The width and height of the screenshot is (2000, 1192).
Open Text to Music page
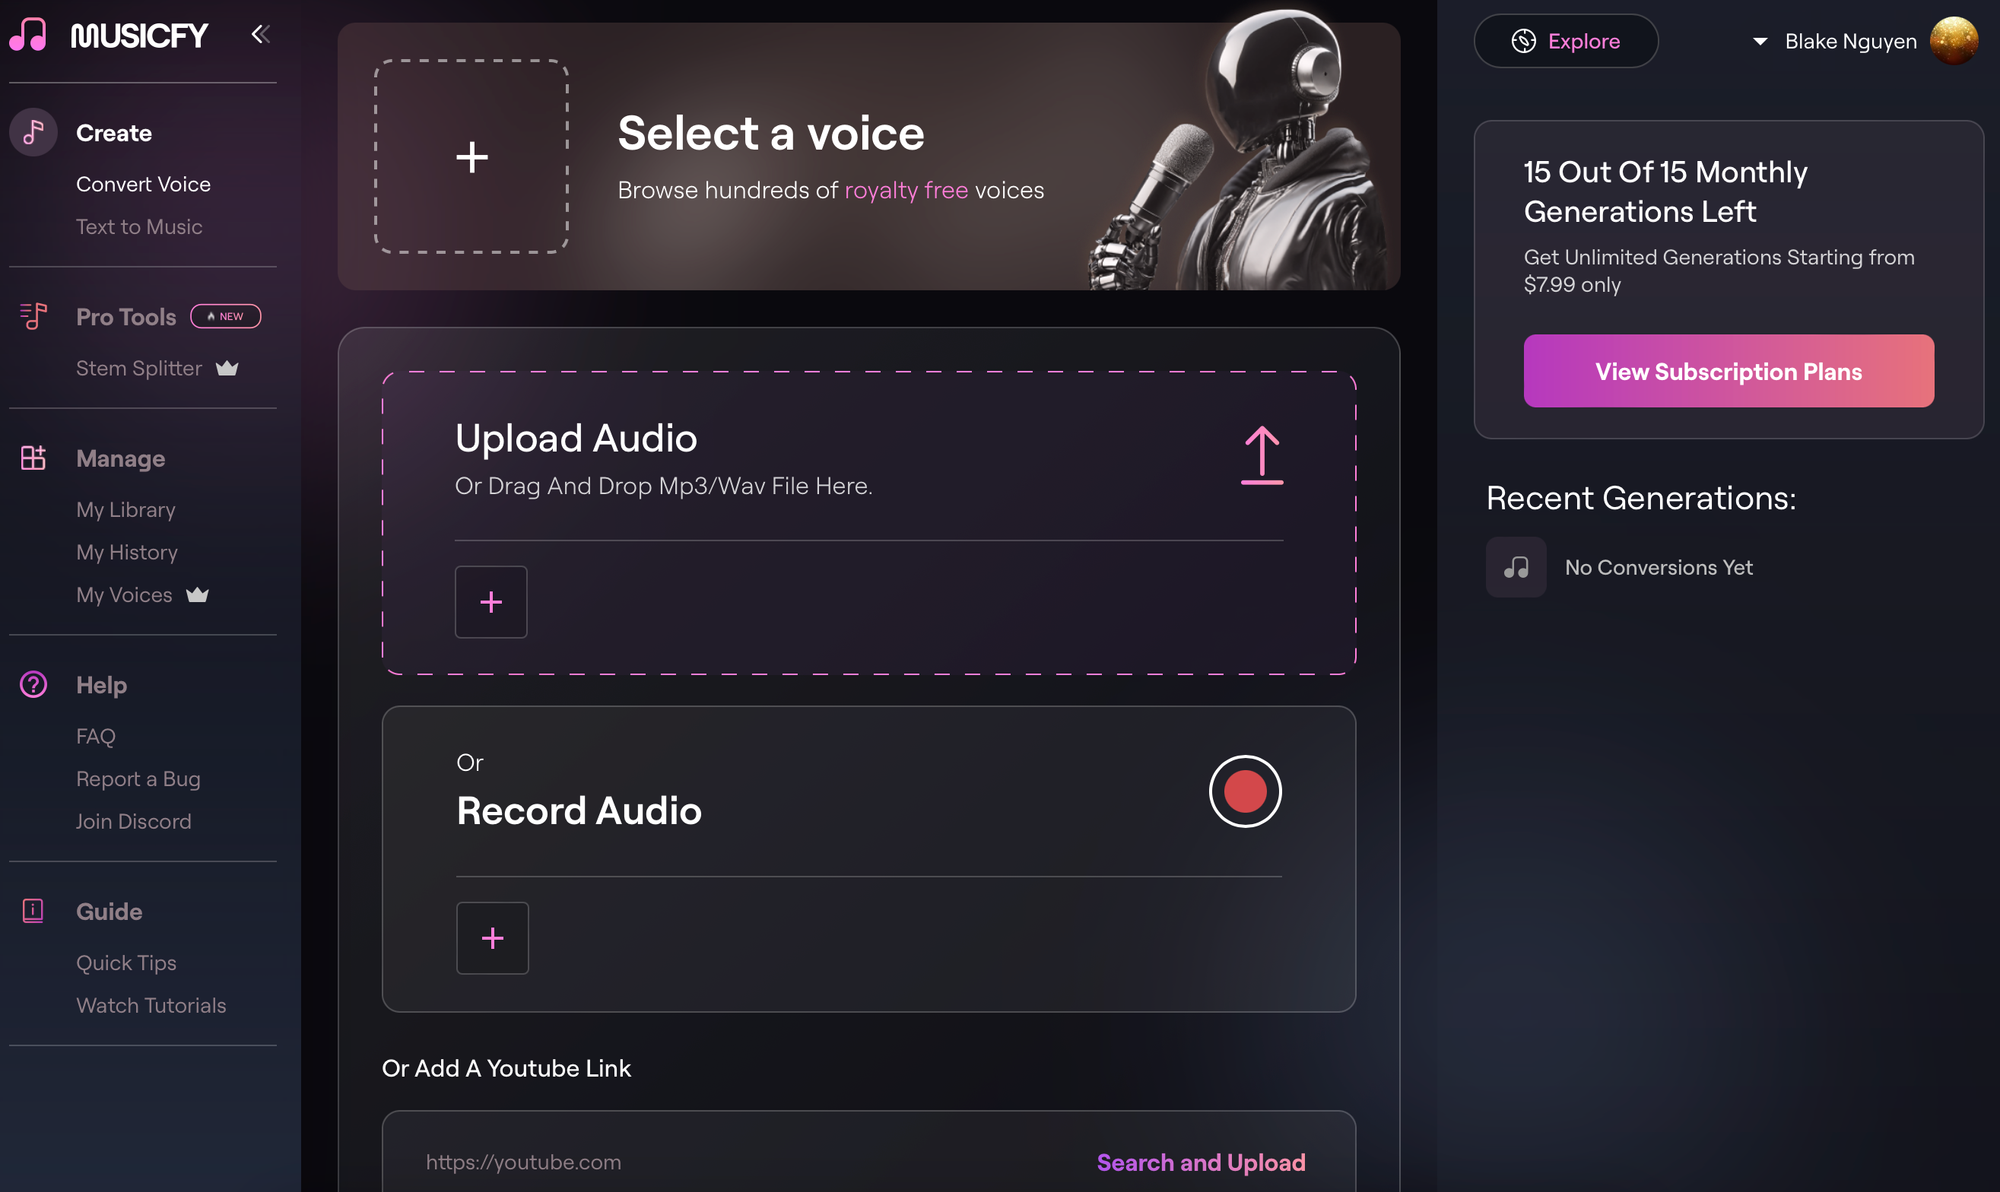point(139,227)
